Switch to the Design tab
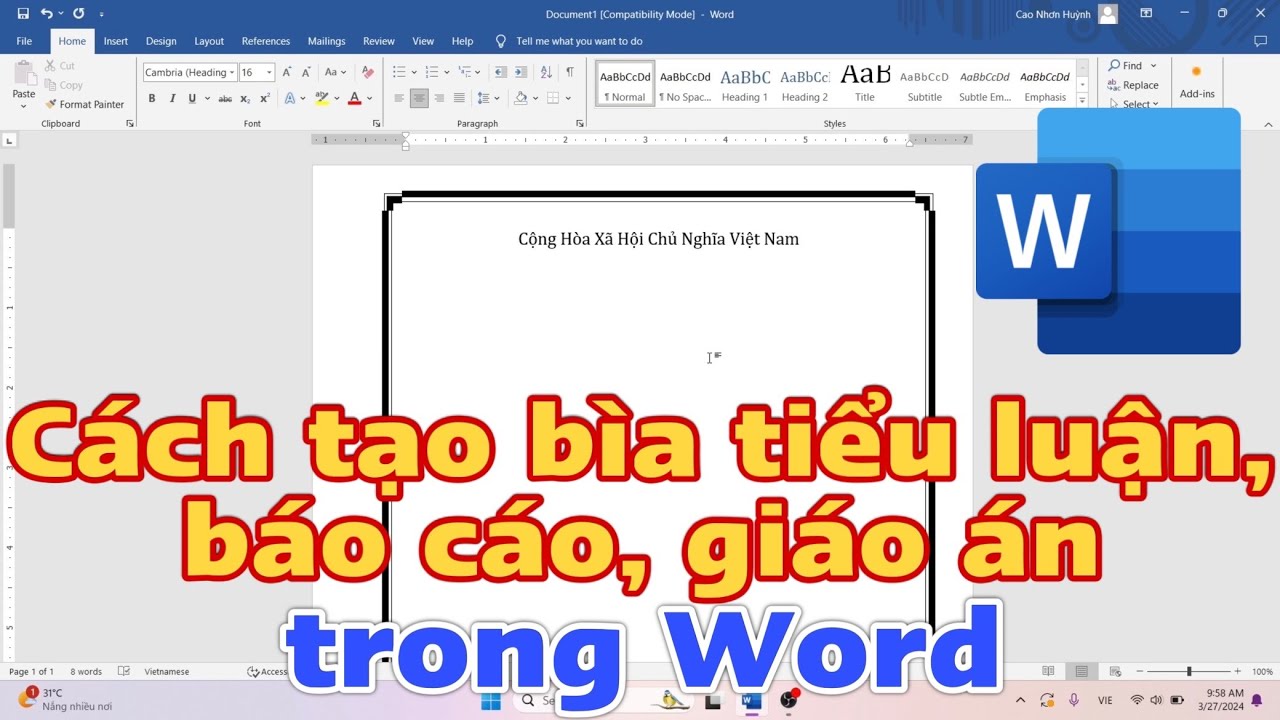 [161, 41]
